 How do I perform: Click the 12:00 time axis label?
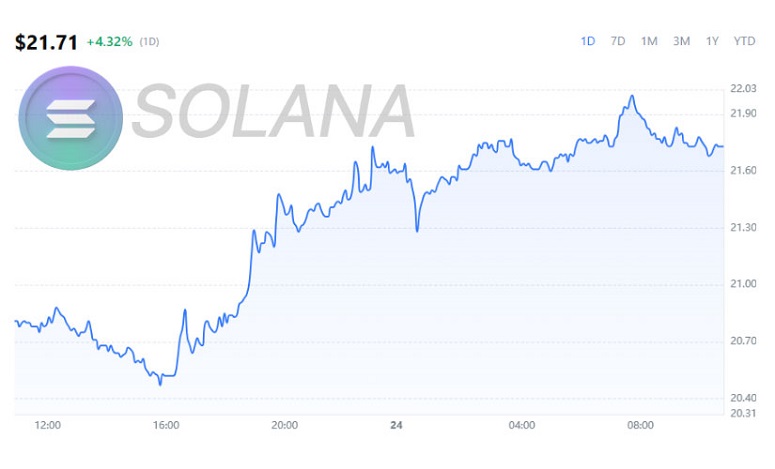47,425
